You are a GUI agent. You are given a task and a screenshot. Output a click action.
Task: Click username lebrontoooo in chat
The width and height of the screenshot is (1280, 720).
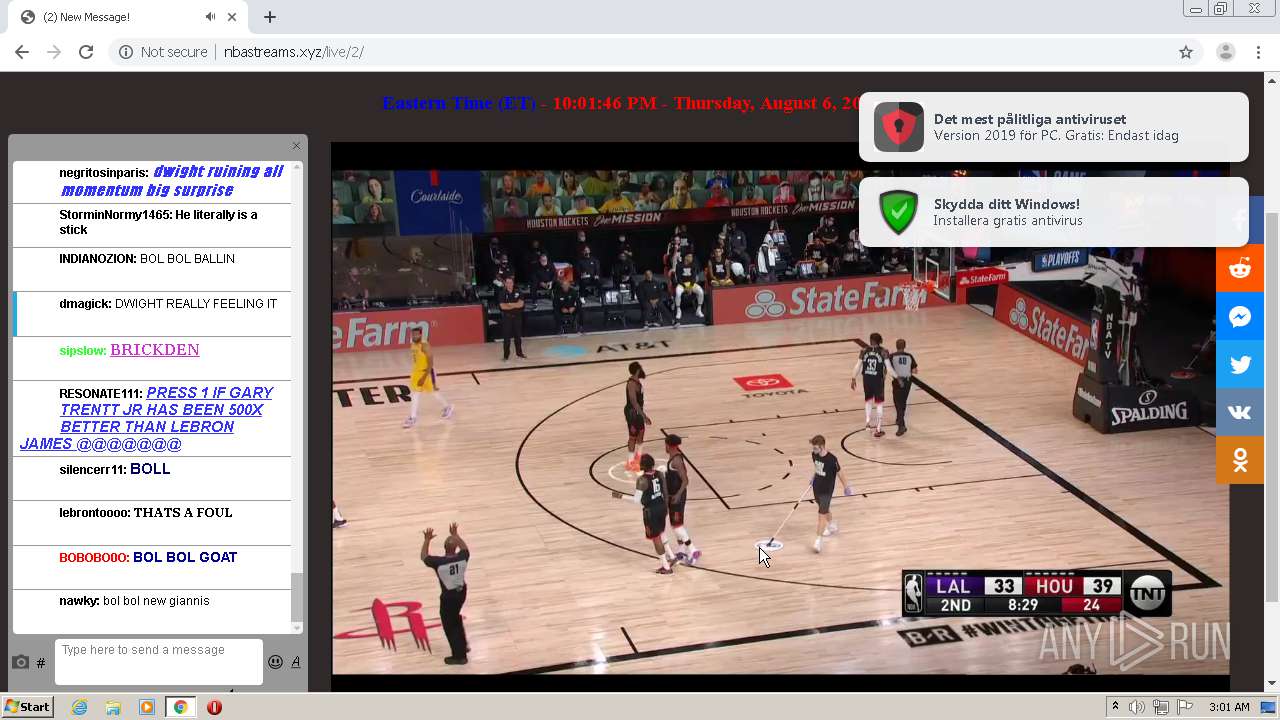pyautogui.click(x=95, y=513)
